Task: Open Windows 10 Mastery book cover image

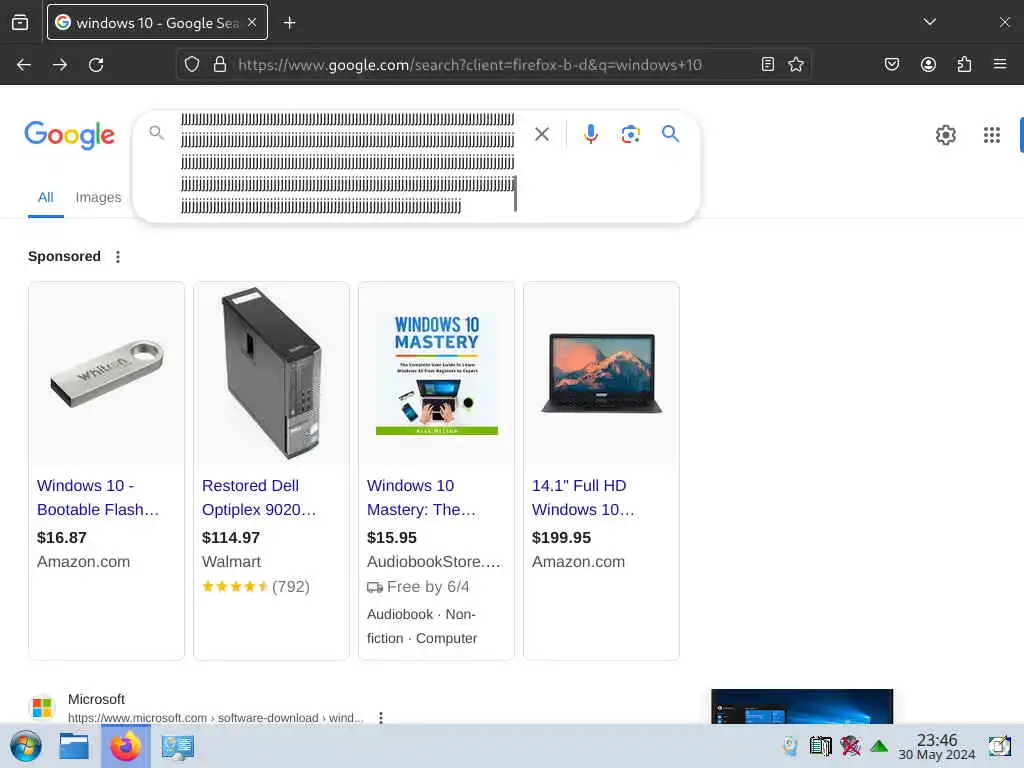Action: pos(436,374)
